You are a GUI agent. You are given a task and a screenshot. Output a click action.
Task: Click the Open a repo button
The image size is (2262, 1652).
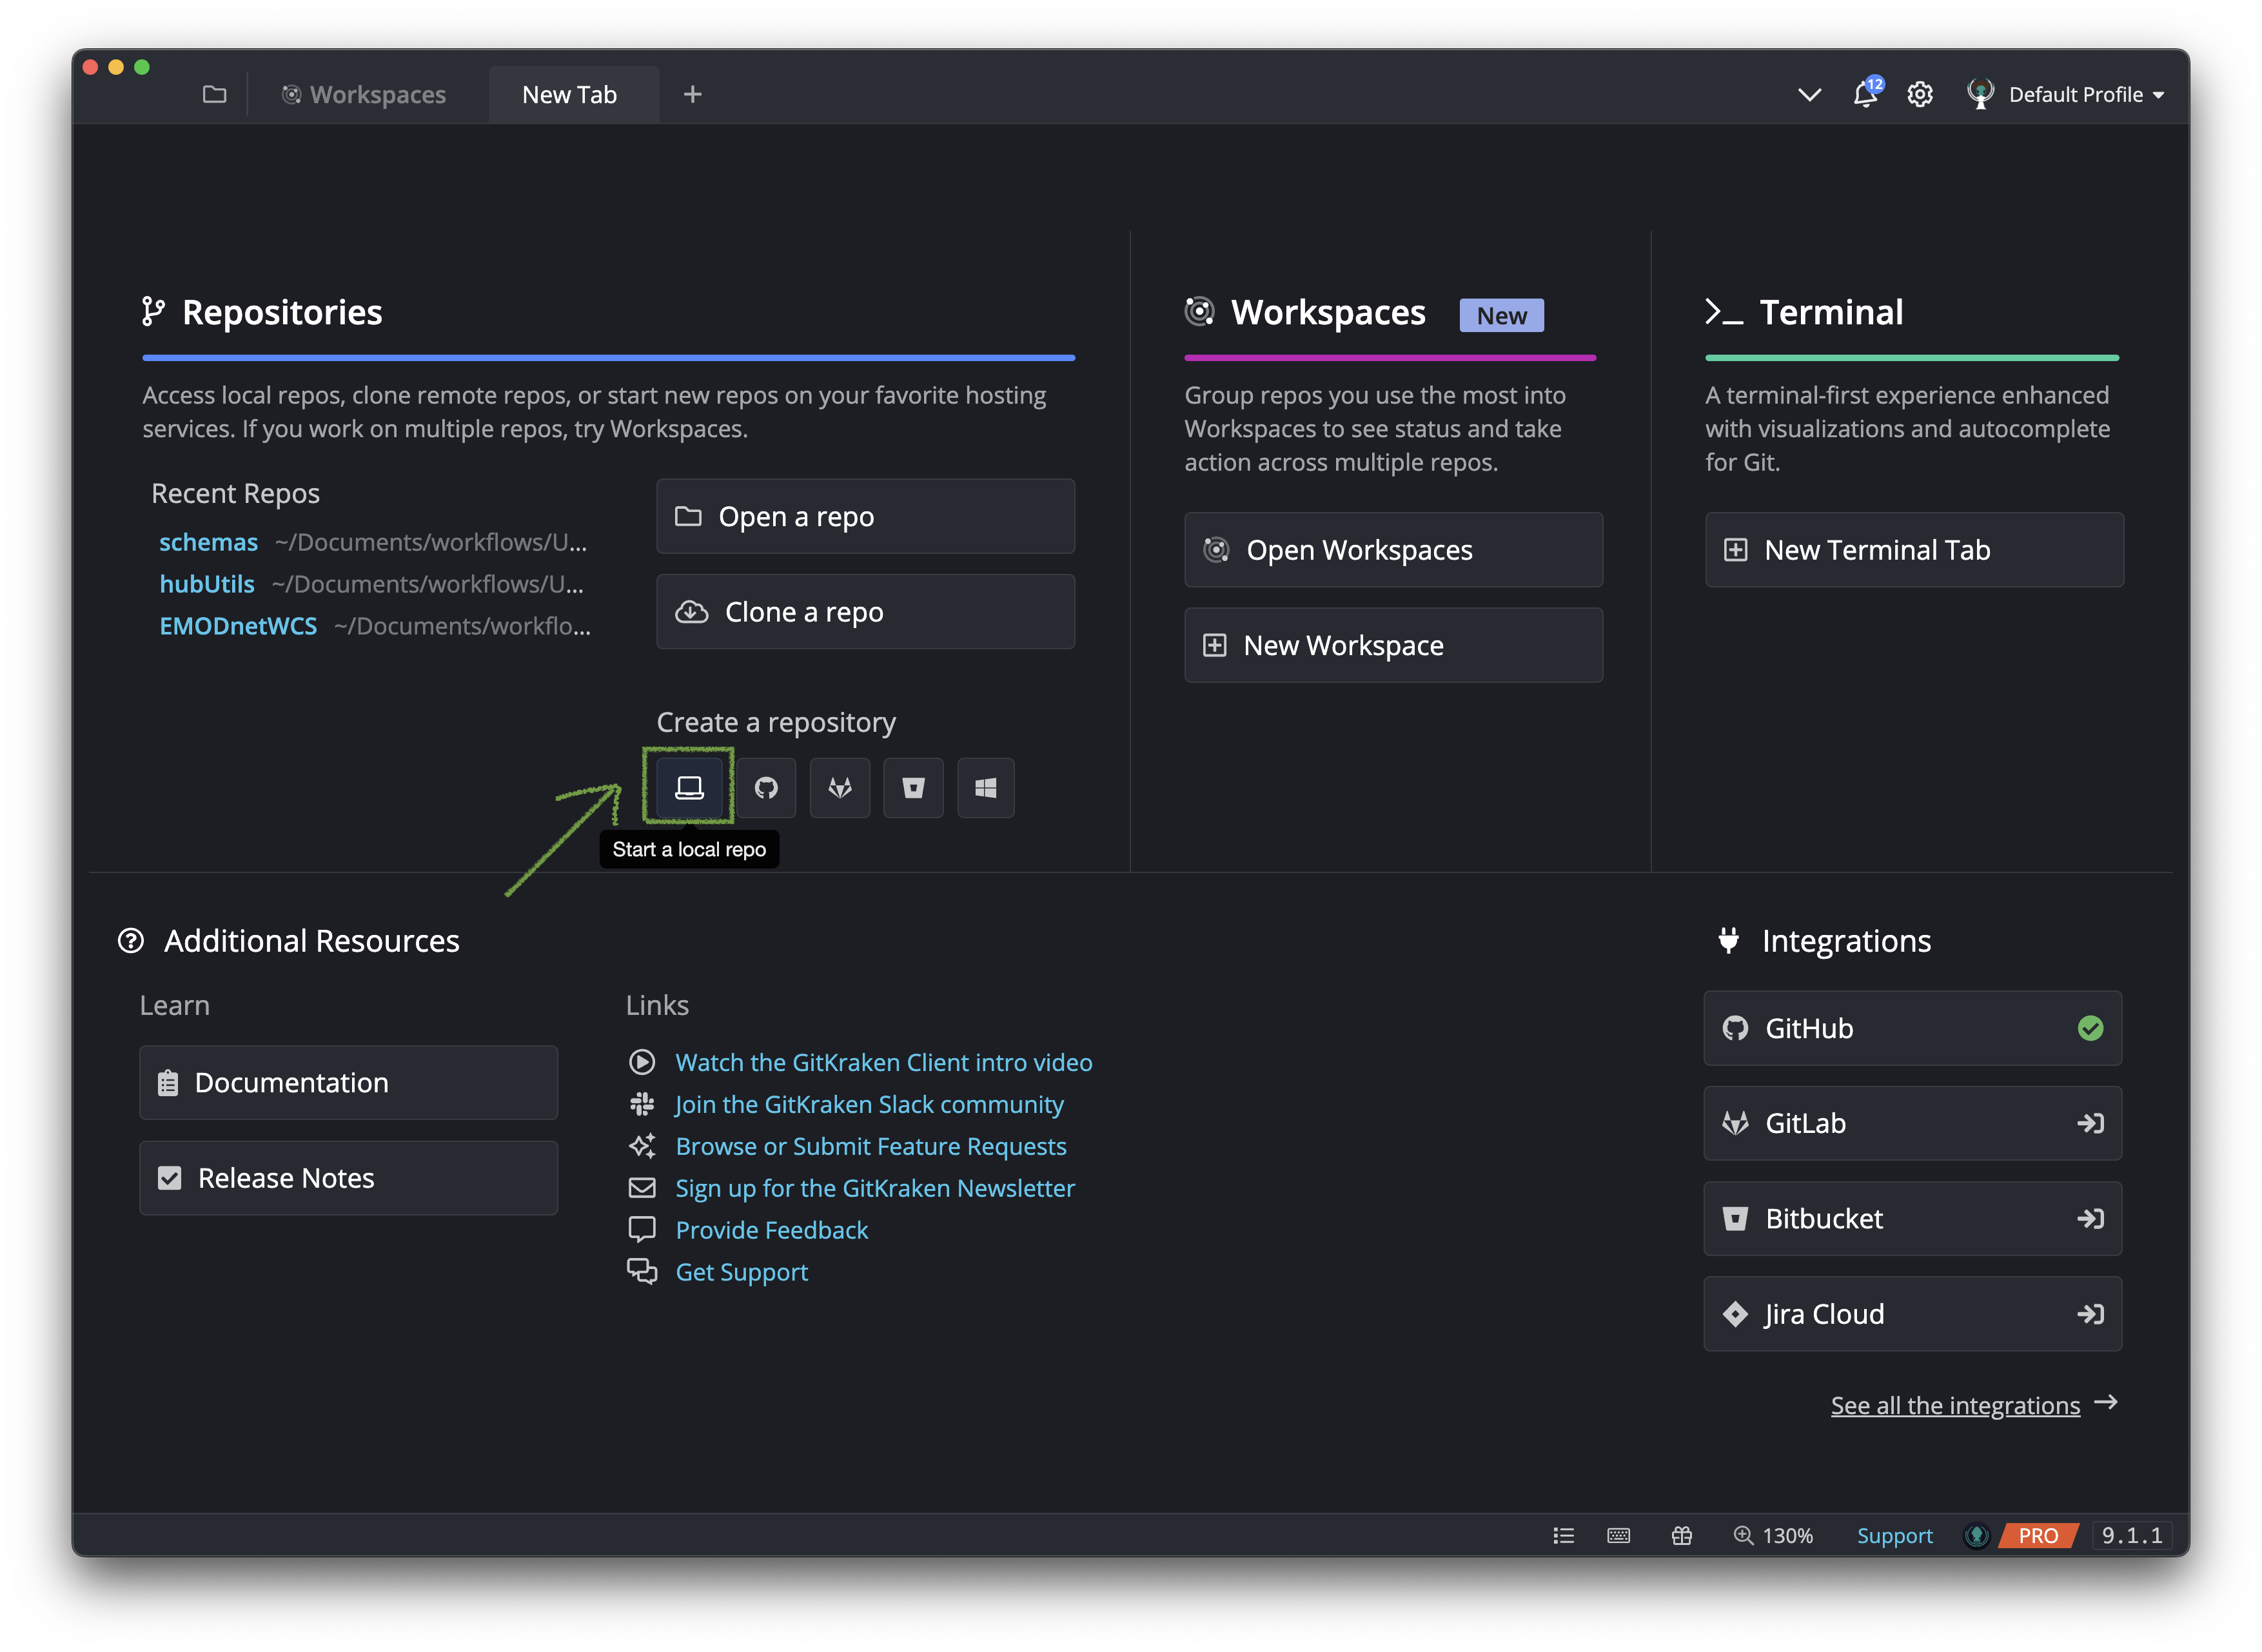coord(865,516)
